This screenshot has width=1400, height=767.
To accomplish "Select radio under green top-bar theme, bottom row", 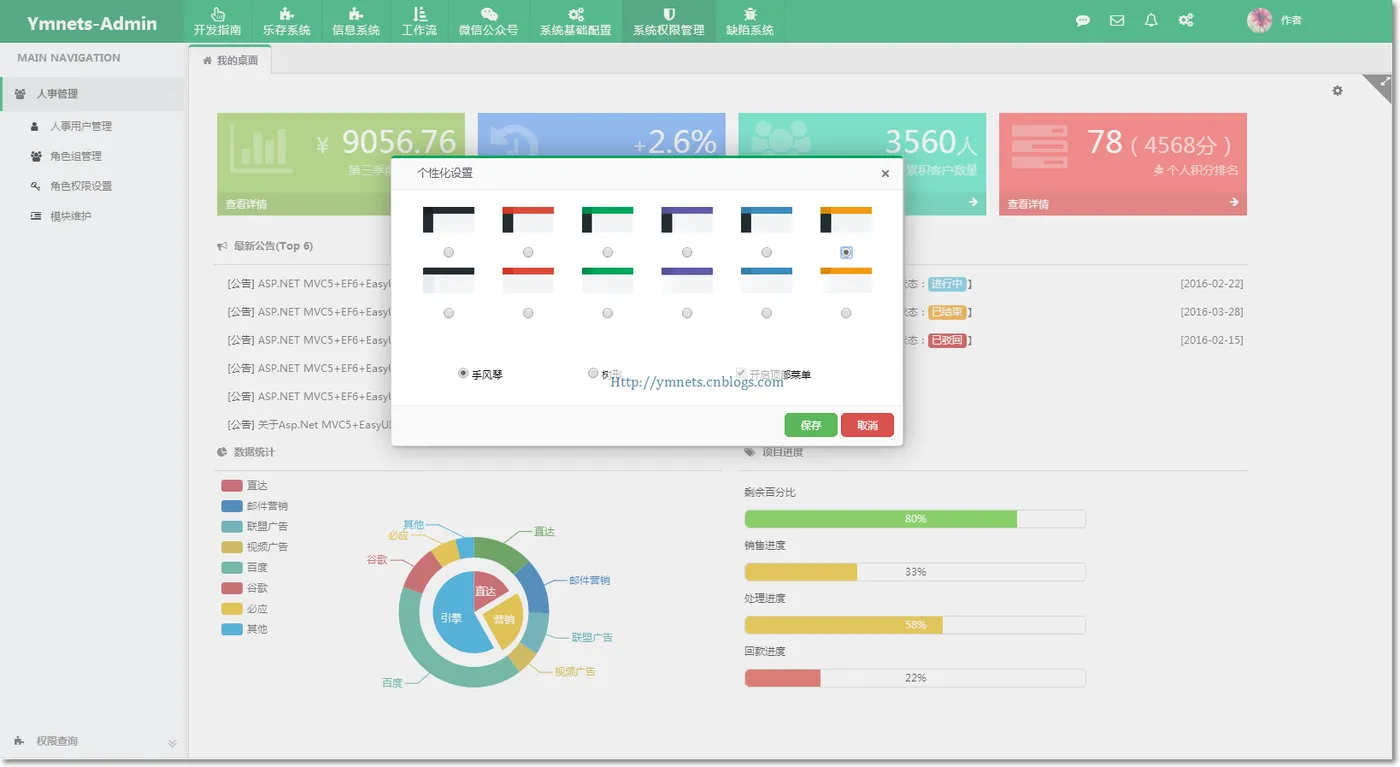I will coord(607,313).
